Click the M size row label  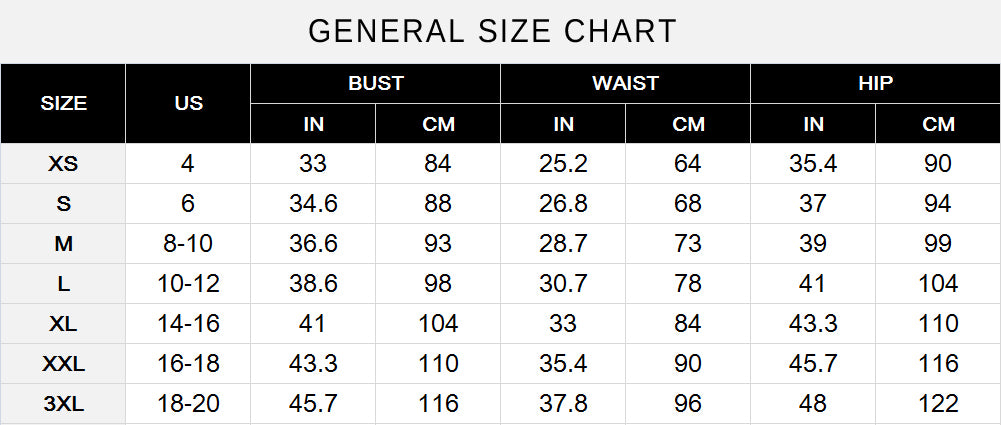pyautogui.click(x=63, y=244)
